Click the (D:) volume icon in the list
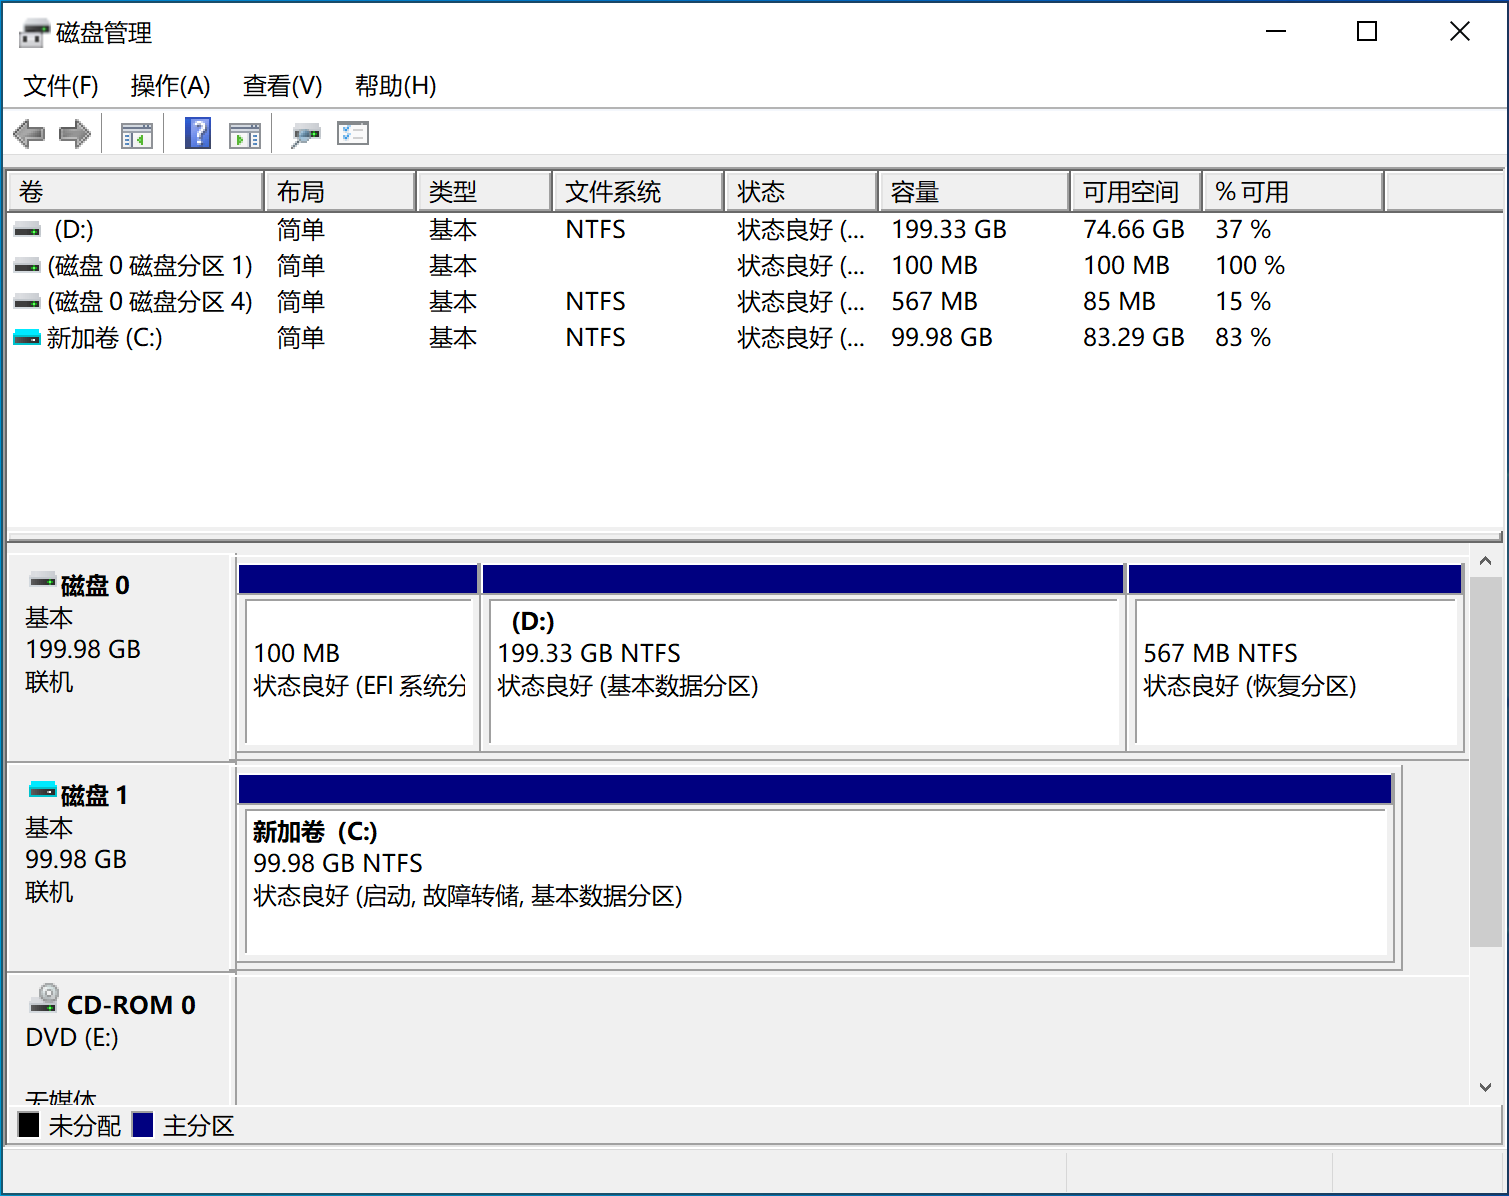Viewport: 1509px width, 1196px height. 26,229
